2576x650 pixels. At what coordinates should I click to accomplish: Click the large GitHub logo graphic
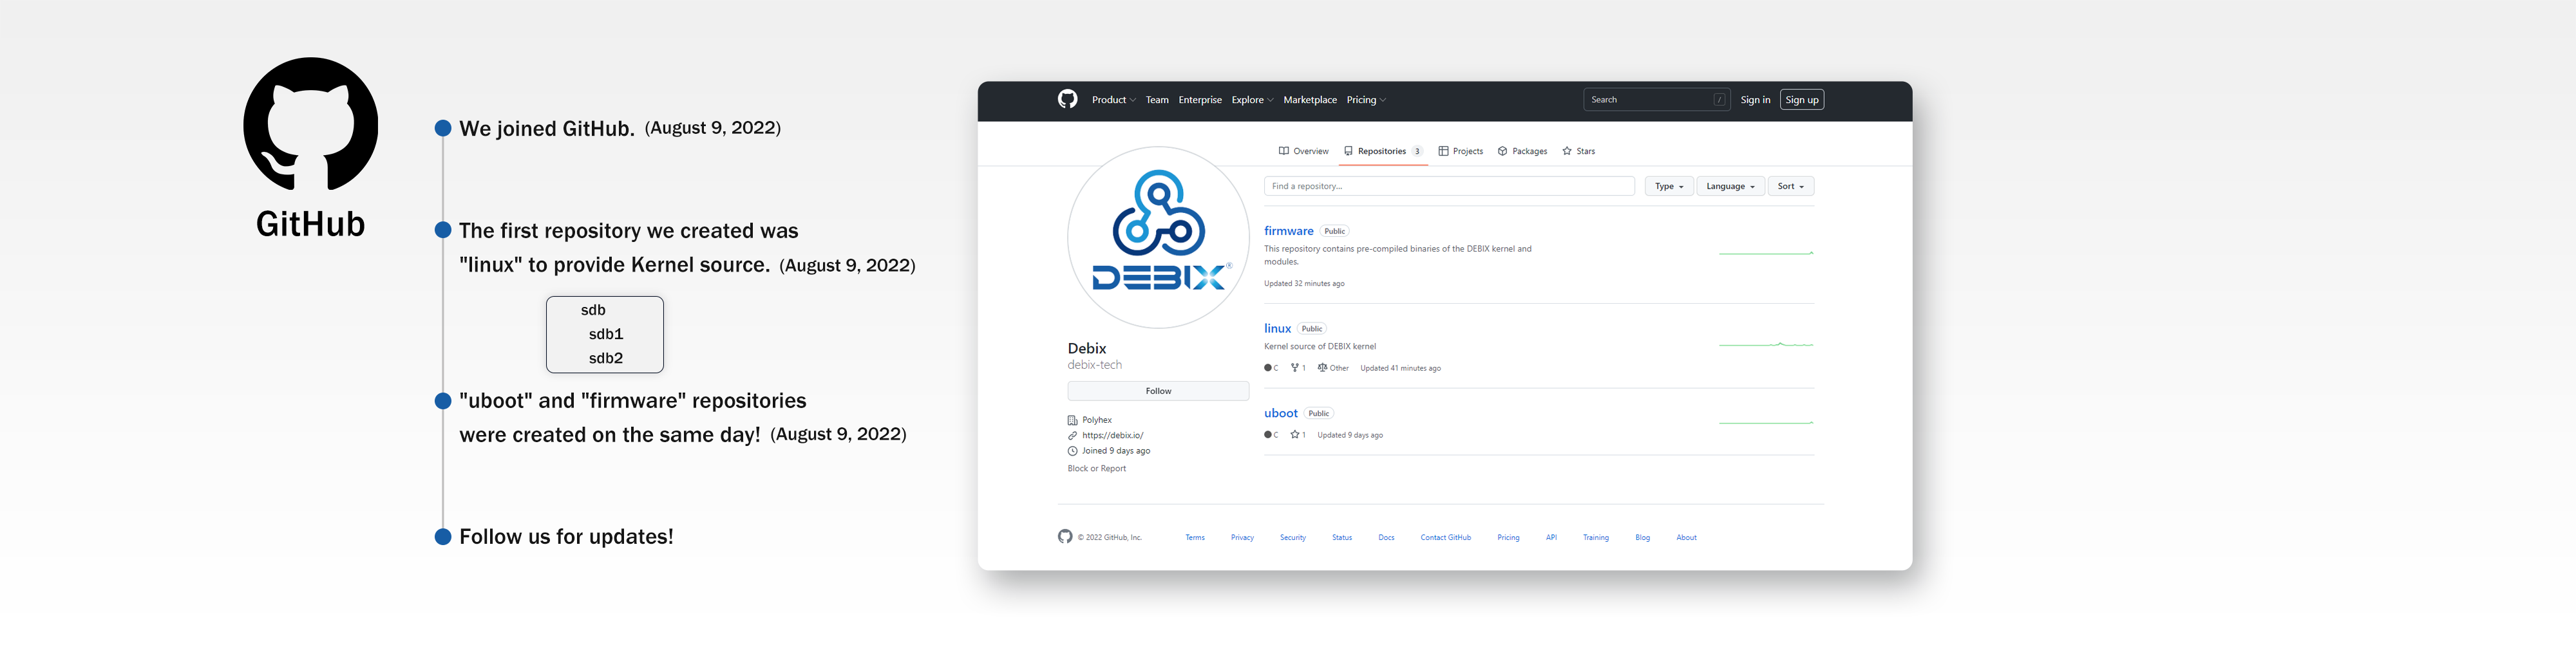point(311,124)
